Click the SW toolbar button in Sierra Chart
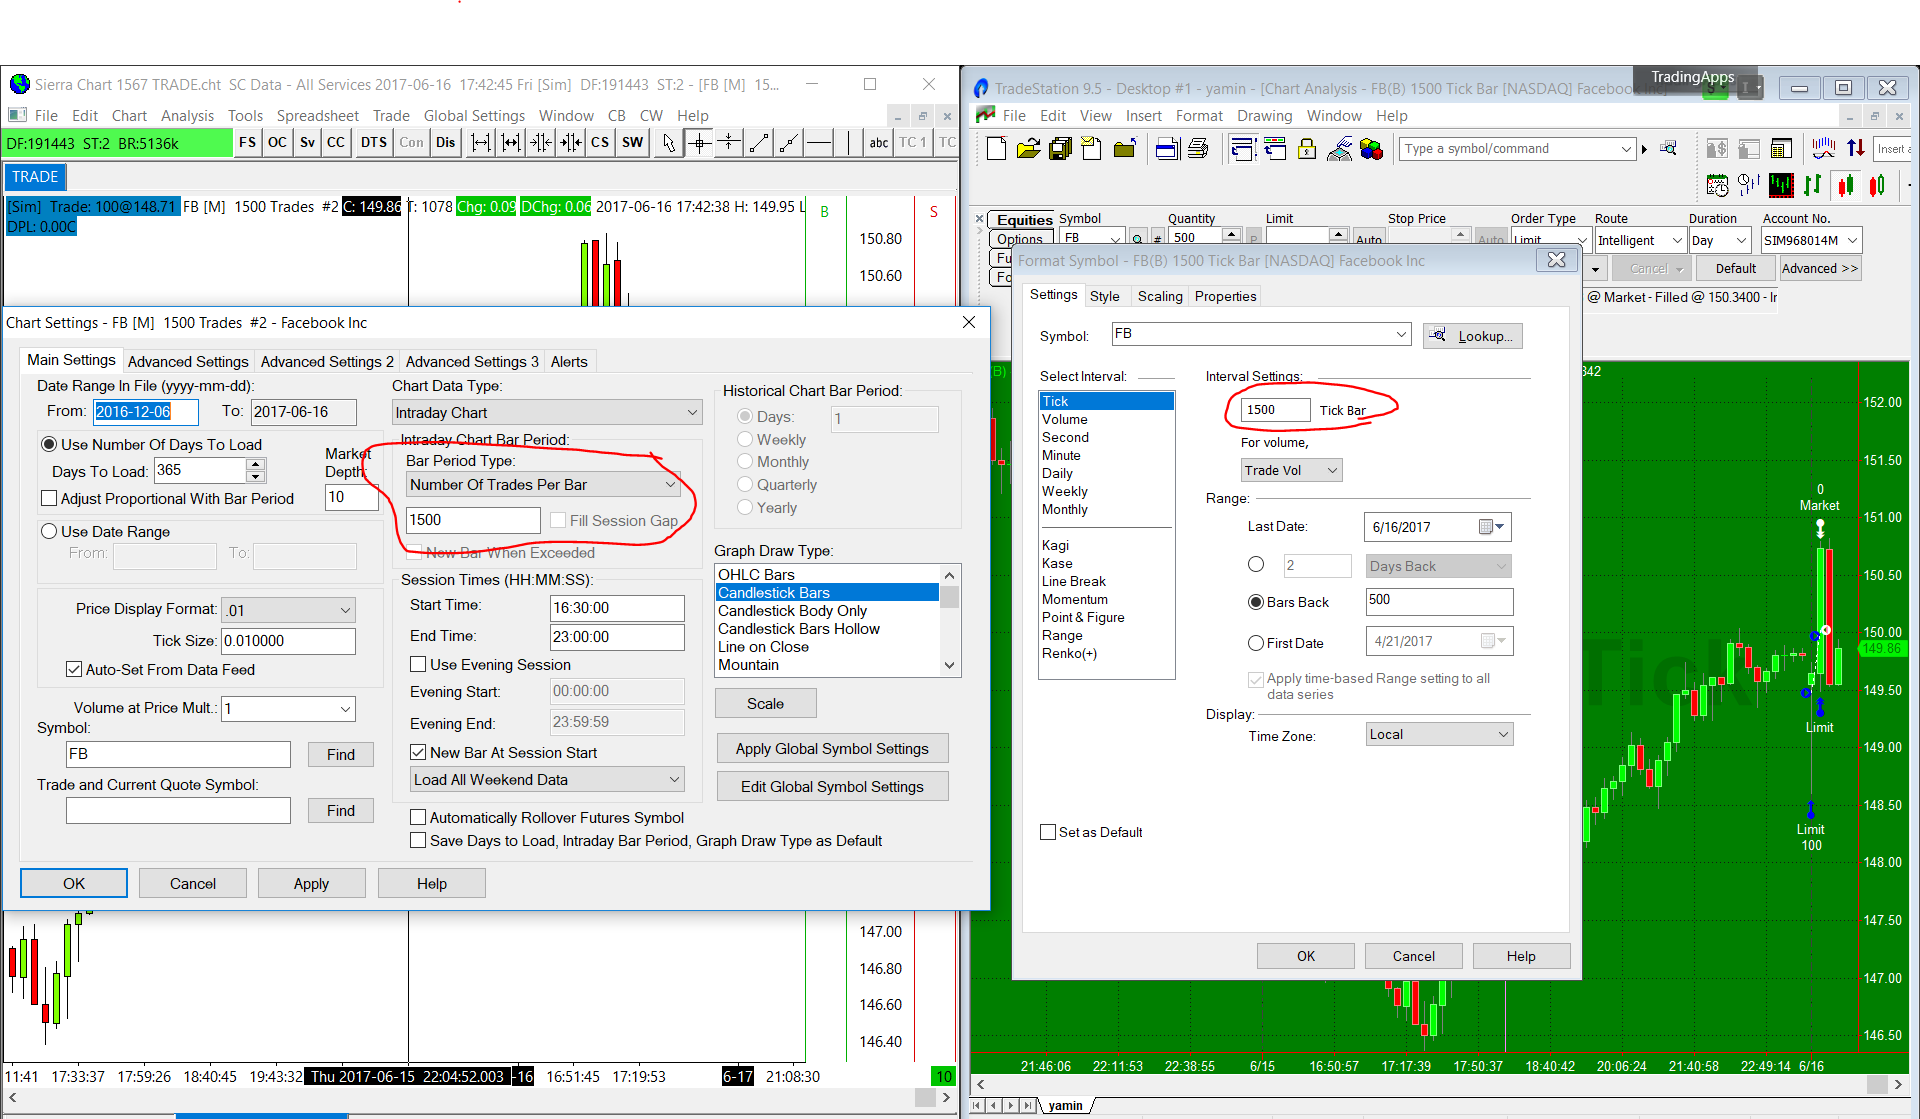 [x=633, y=143]
